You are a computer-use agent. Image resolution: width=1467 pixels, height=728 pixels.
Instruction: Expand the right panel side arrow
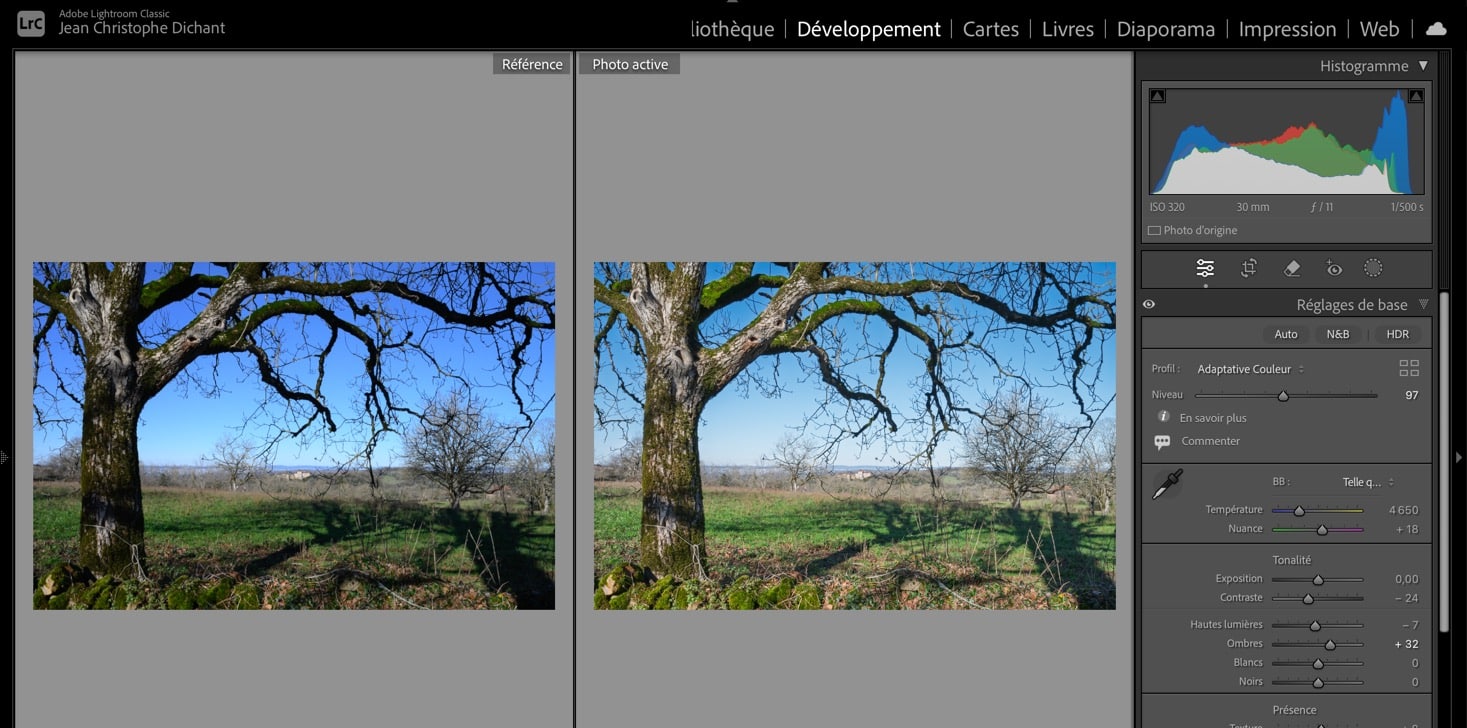click(x=1458, y=458)
